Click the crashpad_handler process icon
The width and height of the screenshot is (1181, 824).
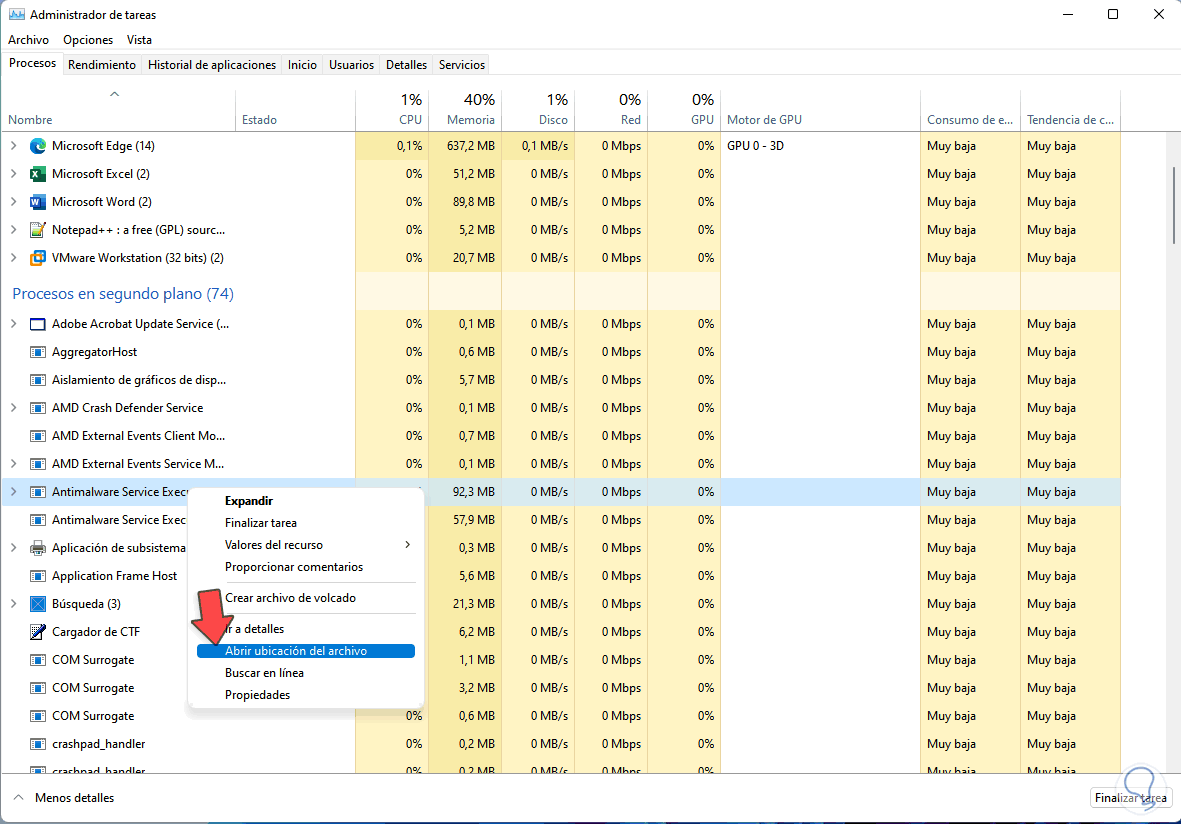click(x=38, y=743)
